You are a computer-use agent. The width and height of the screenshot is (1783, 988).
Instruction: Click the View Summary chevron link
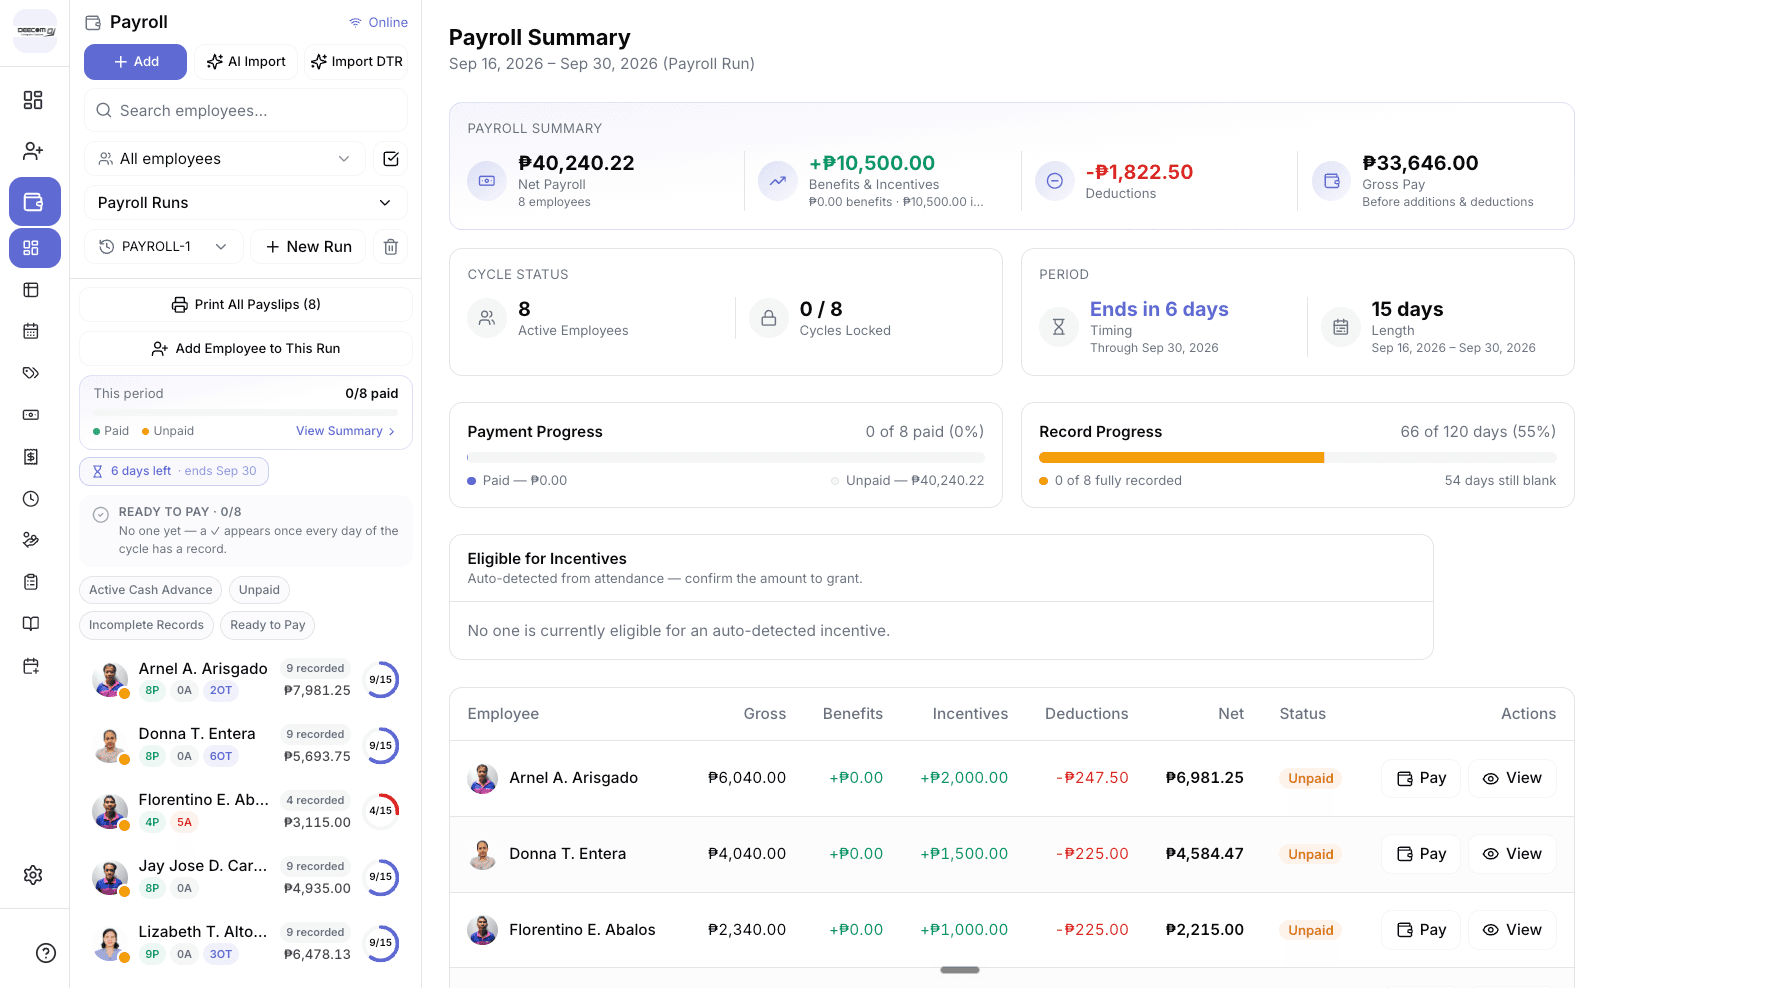(346, 431)
